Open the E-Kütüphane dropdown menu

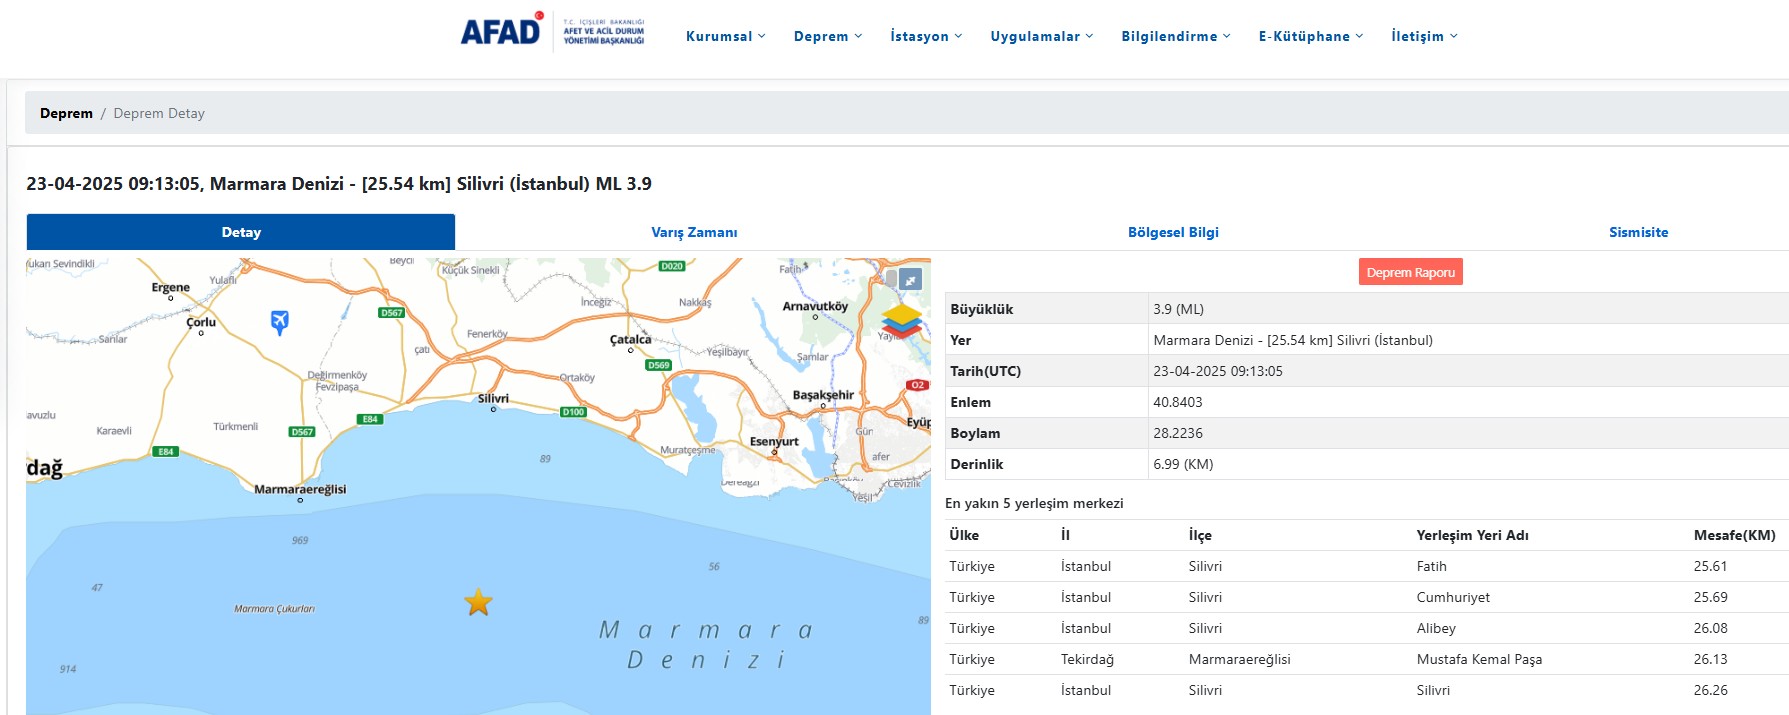(x=1310, y=36)
